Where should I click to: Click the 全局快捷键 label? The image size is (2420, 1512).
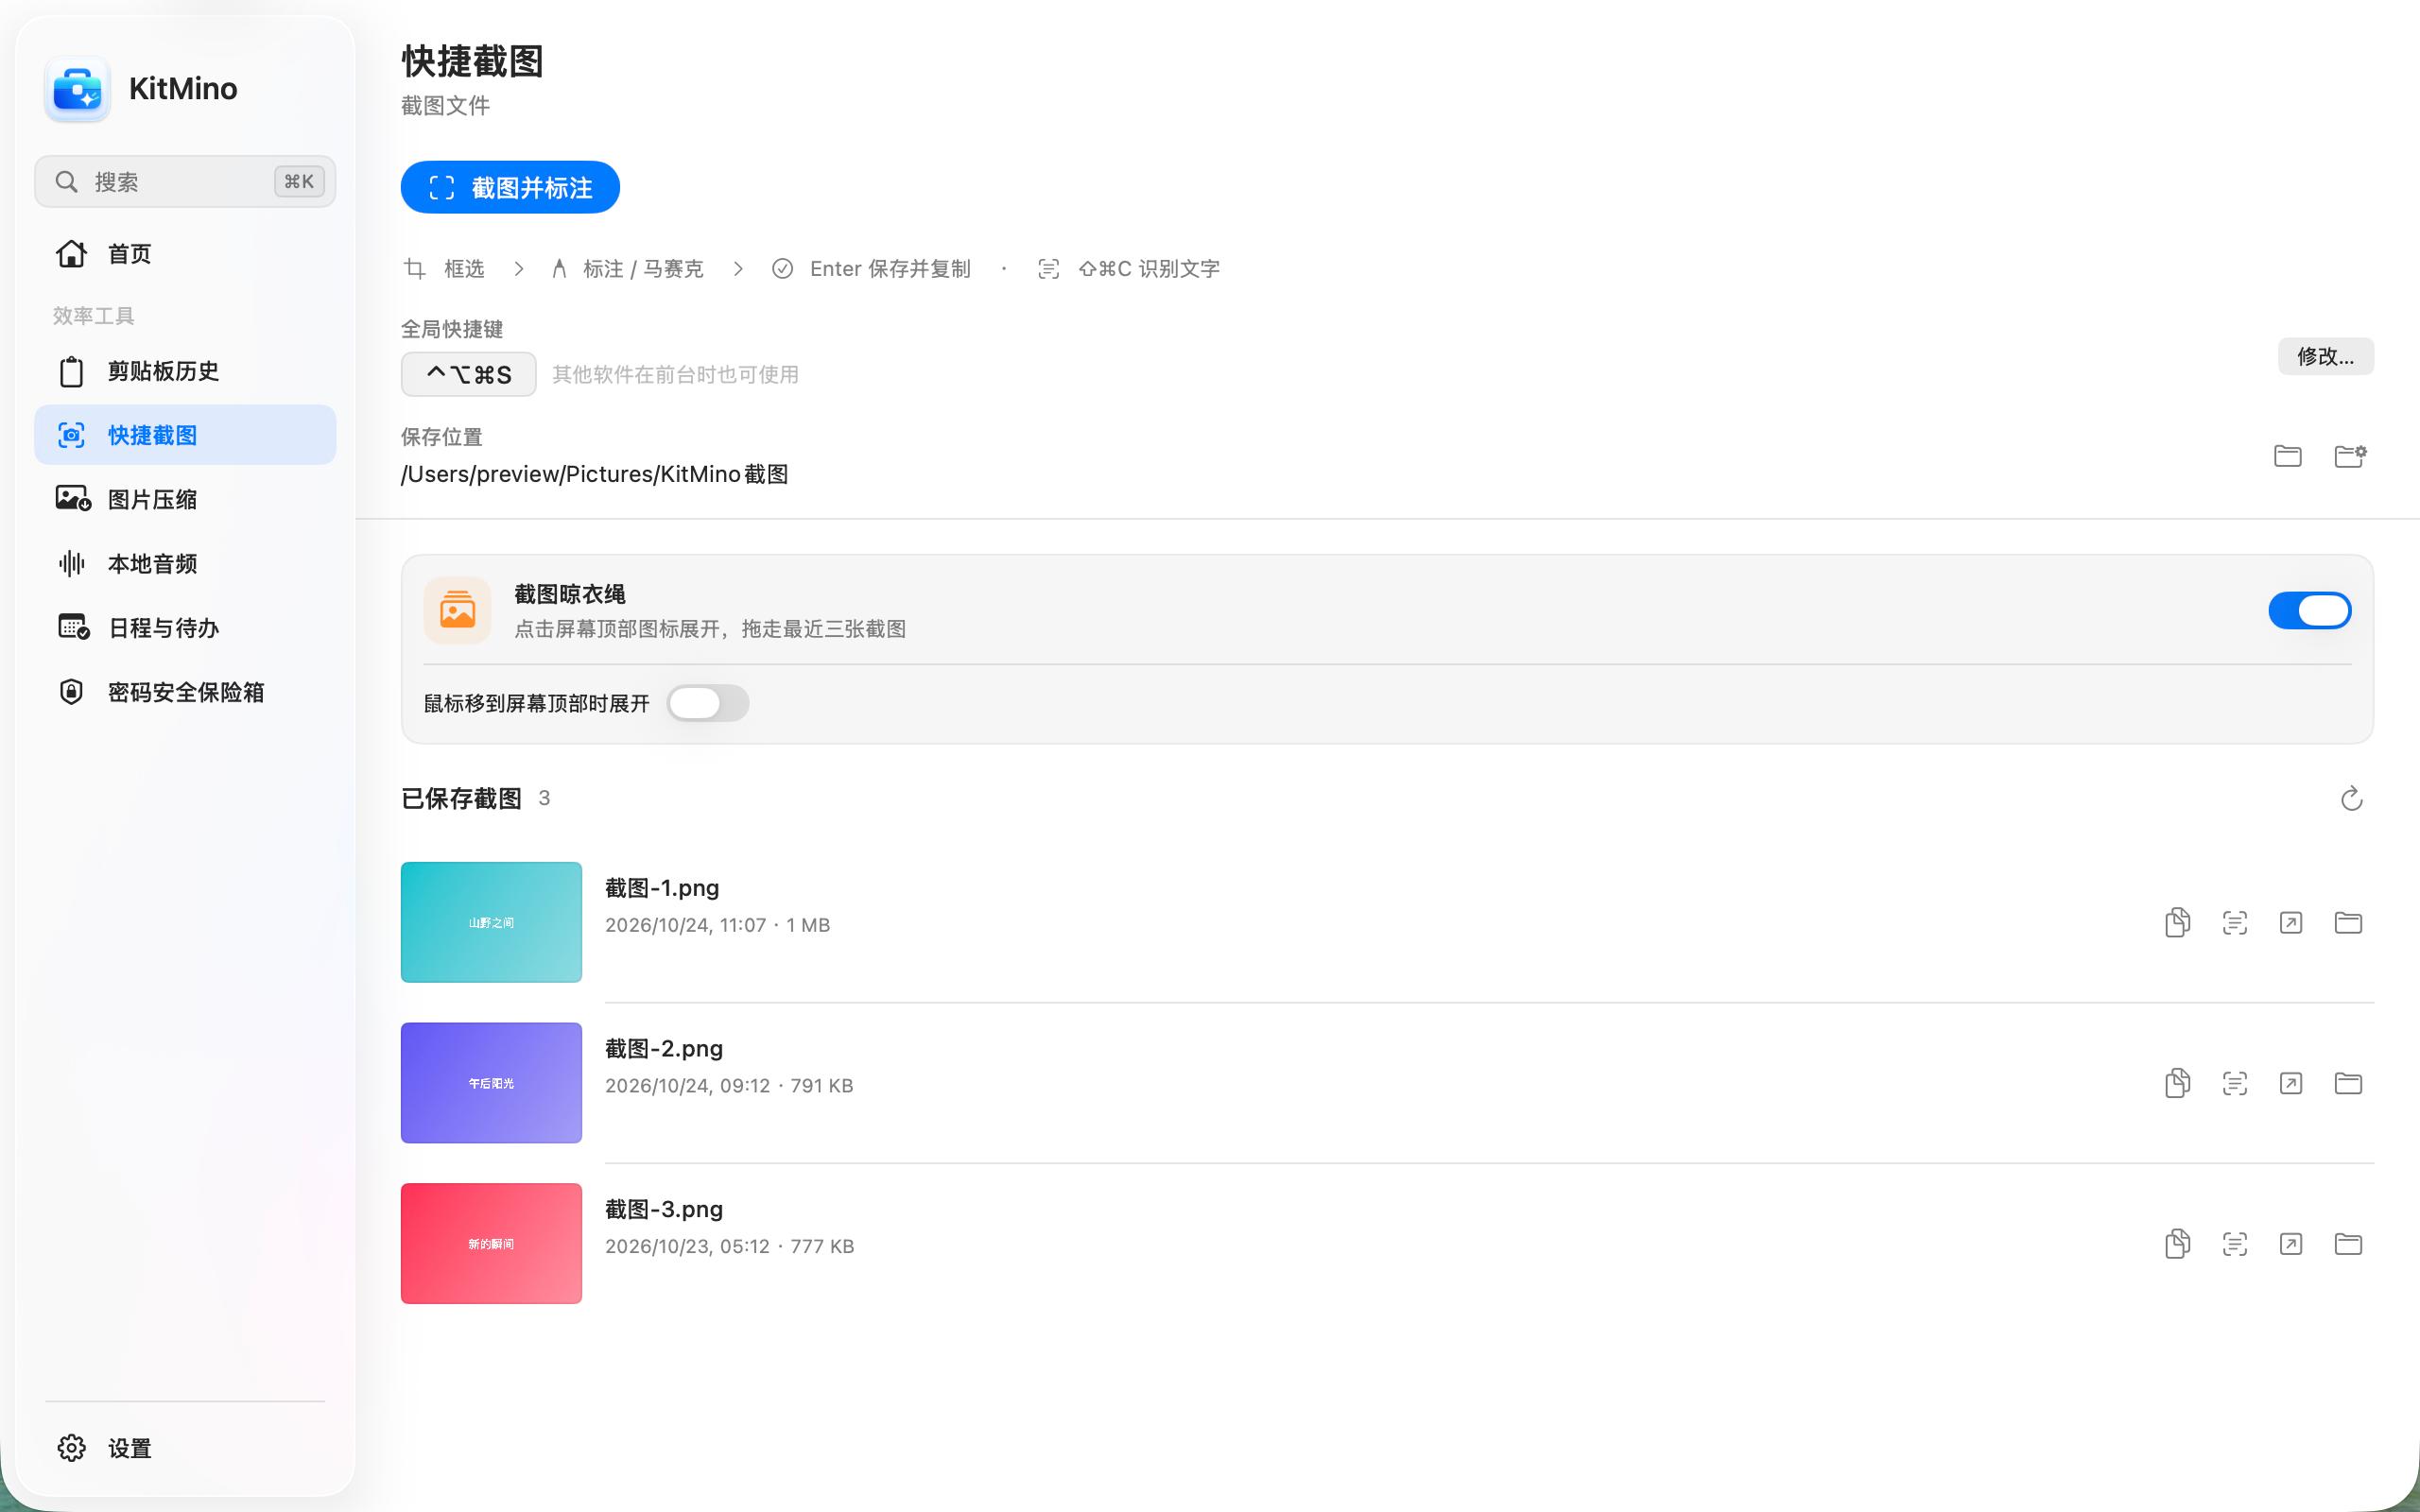click(x=452, y=329)
